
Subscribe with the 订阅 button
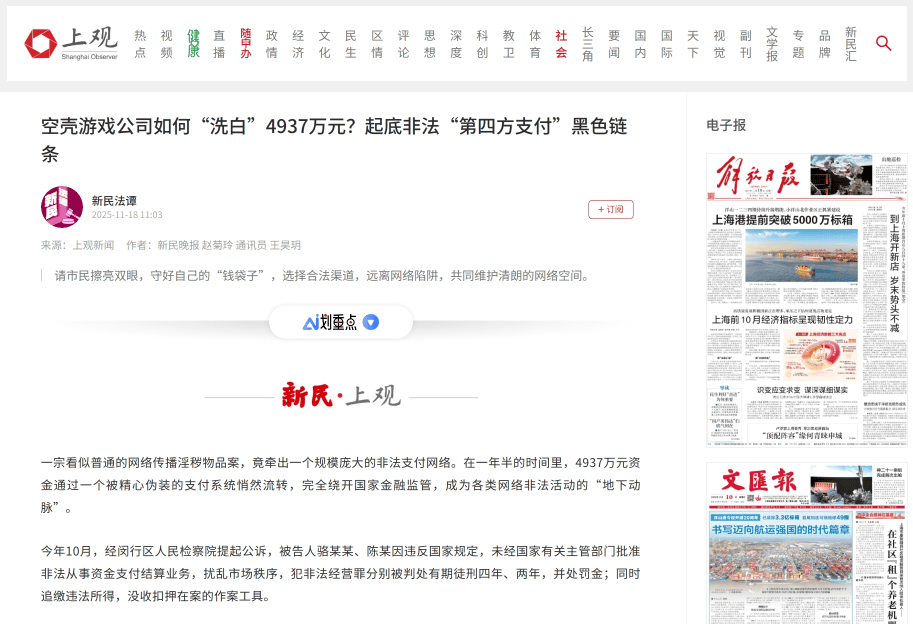(610, 209)
